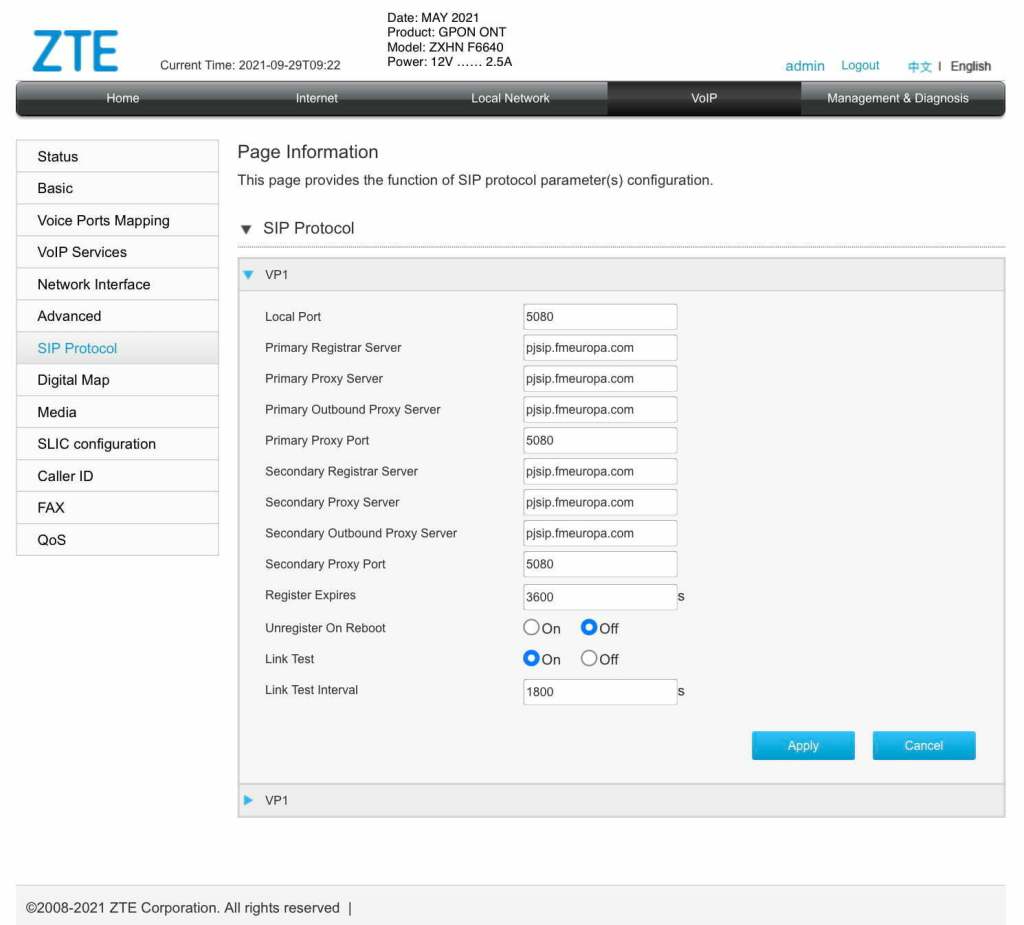
Task: Focus the Local Port input field
Action: tap(600, 317)
